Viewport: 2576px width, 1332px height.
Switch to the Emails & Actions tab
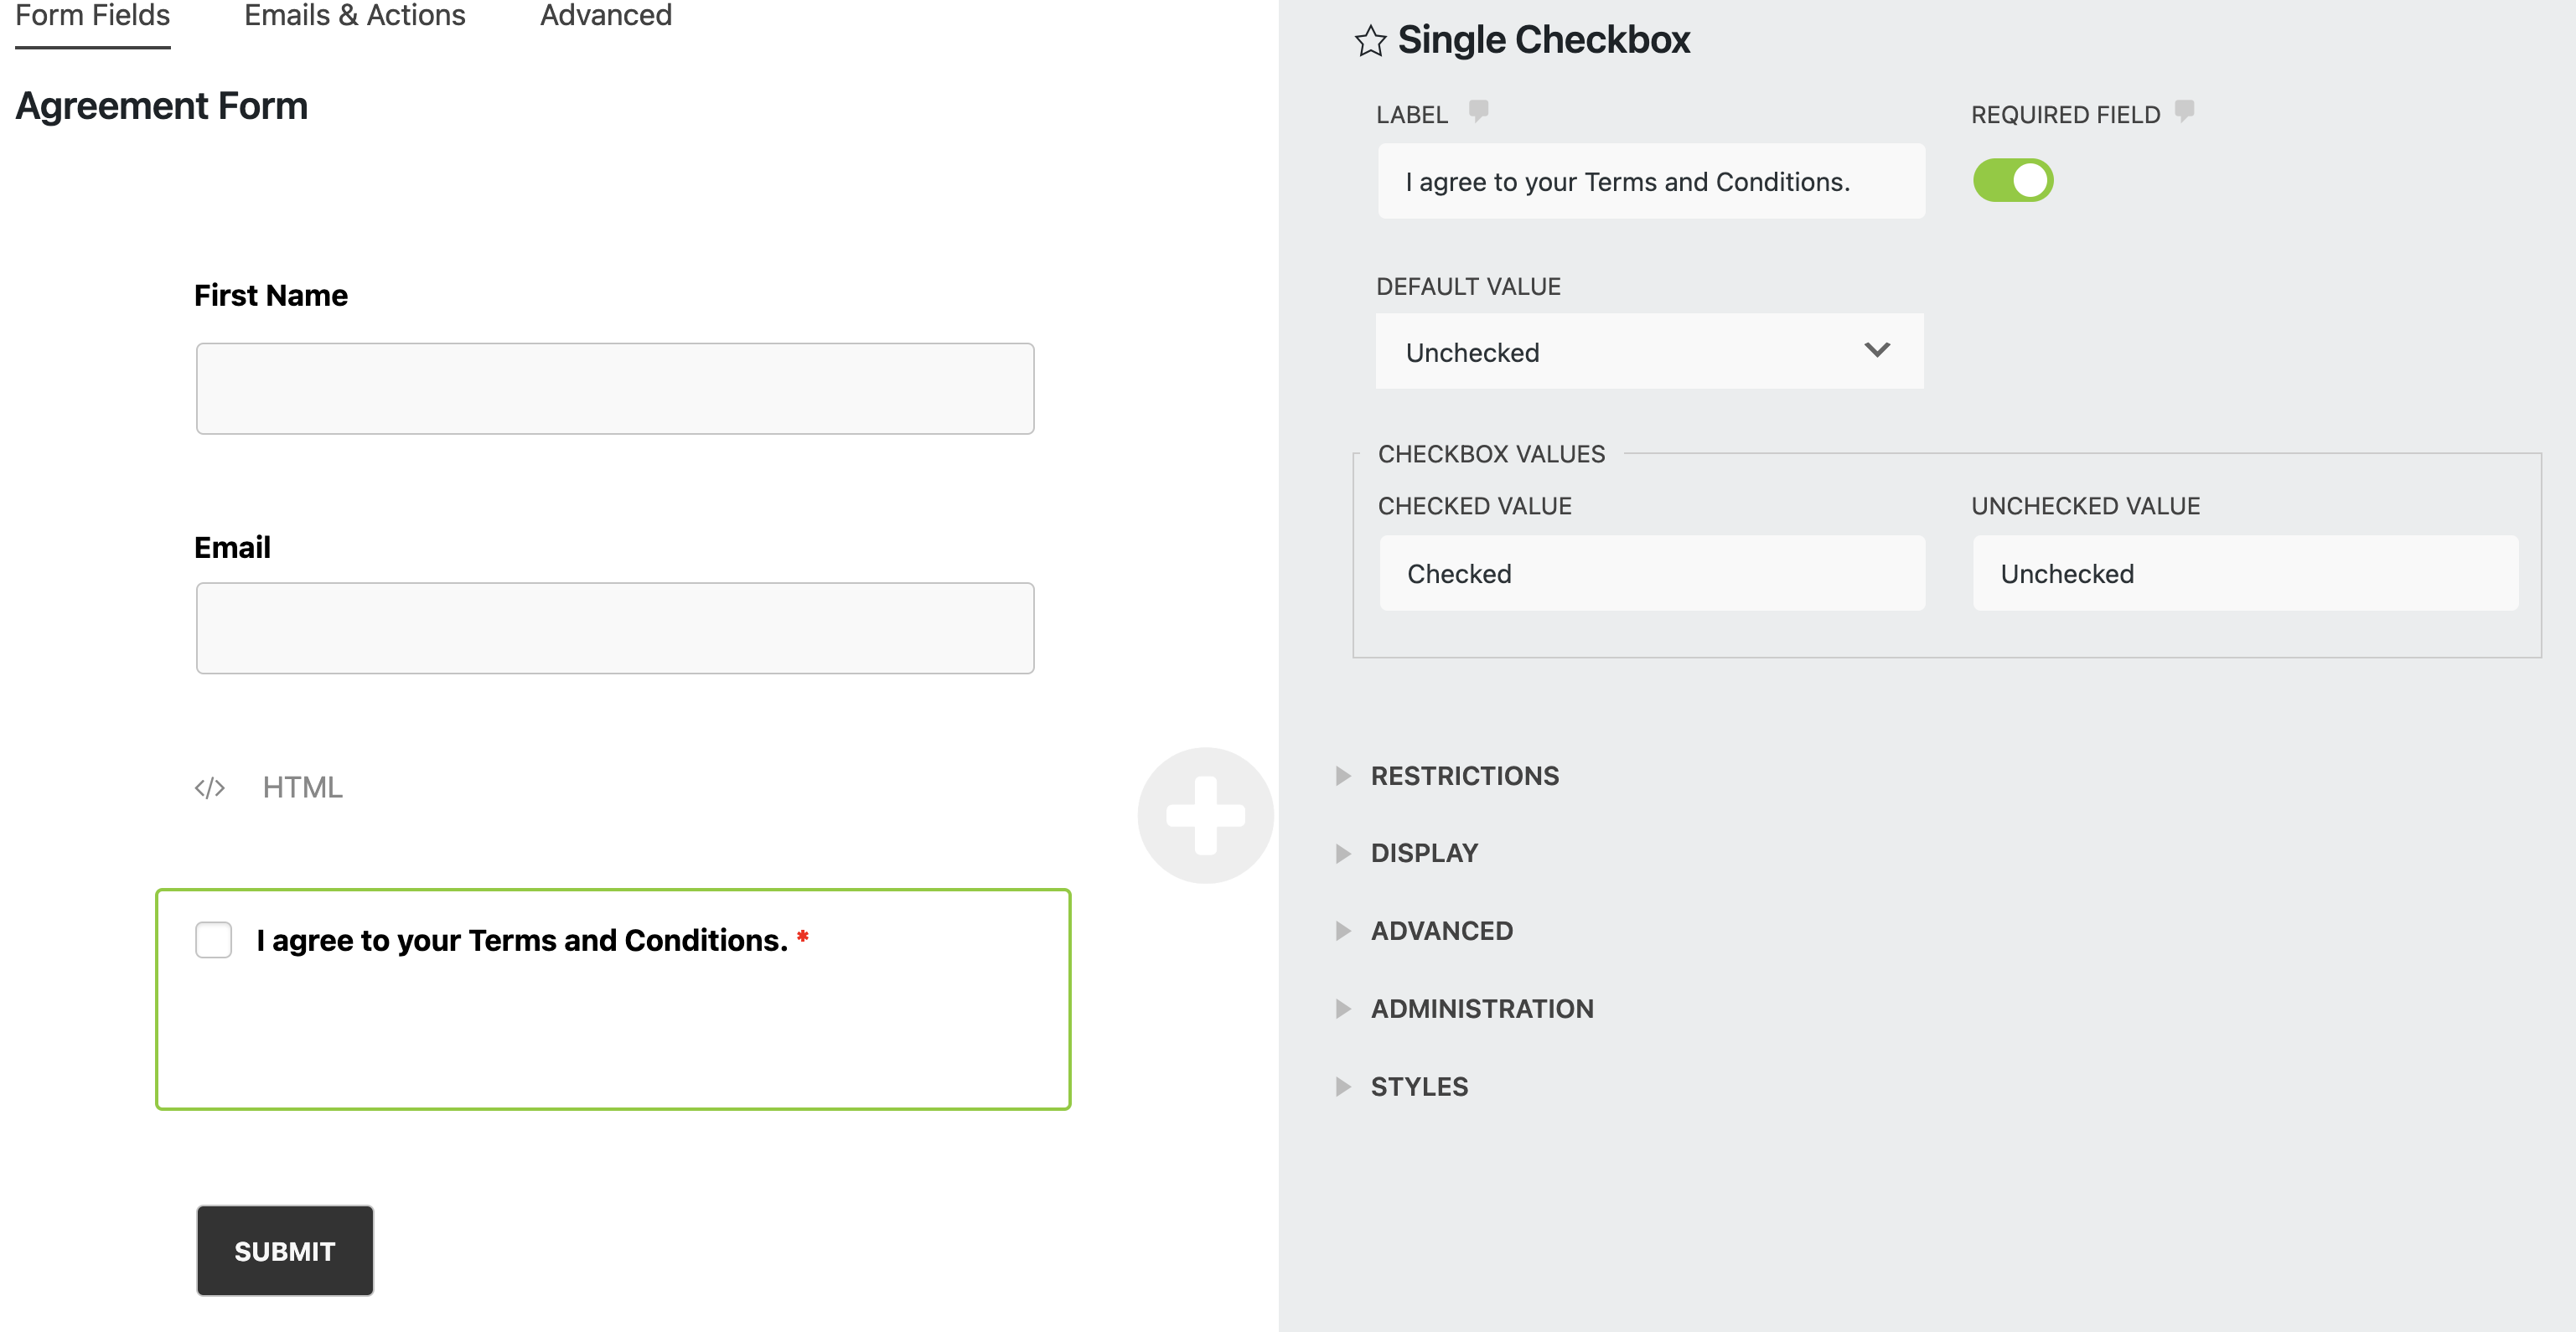tap(355, 16)
